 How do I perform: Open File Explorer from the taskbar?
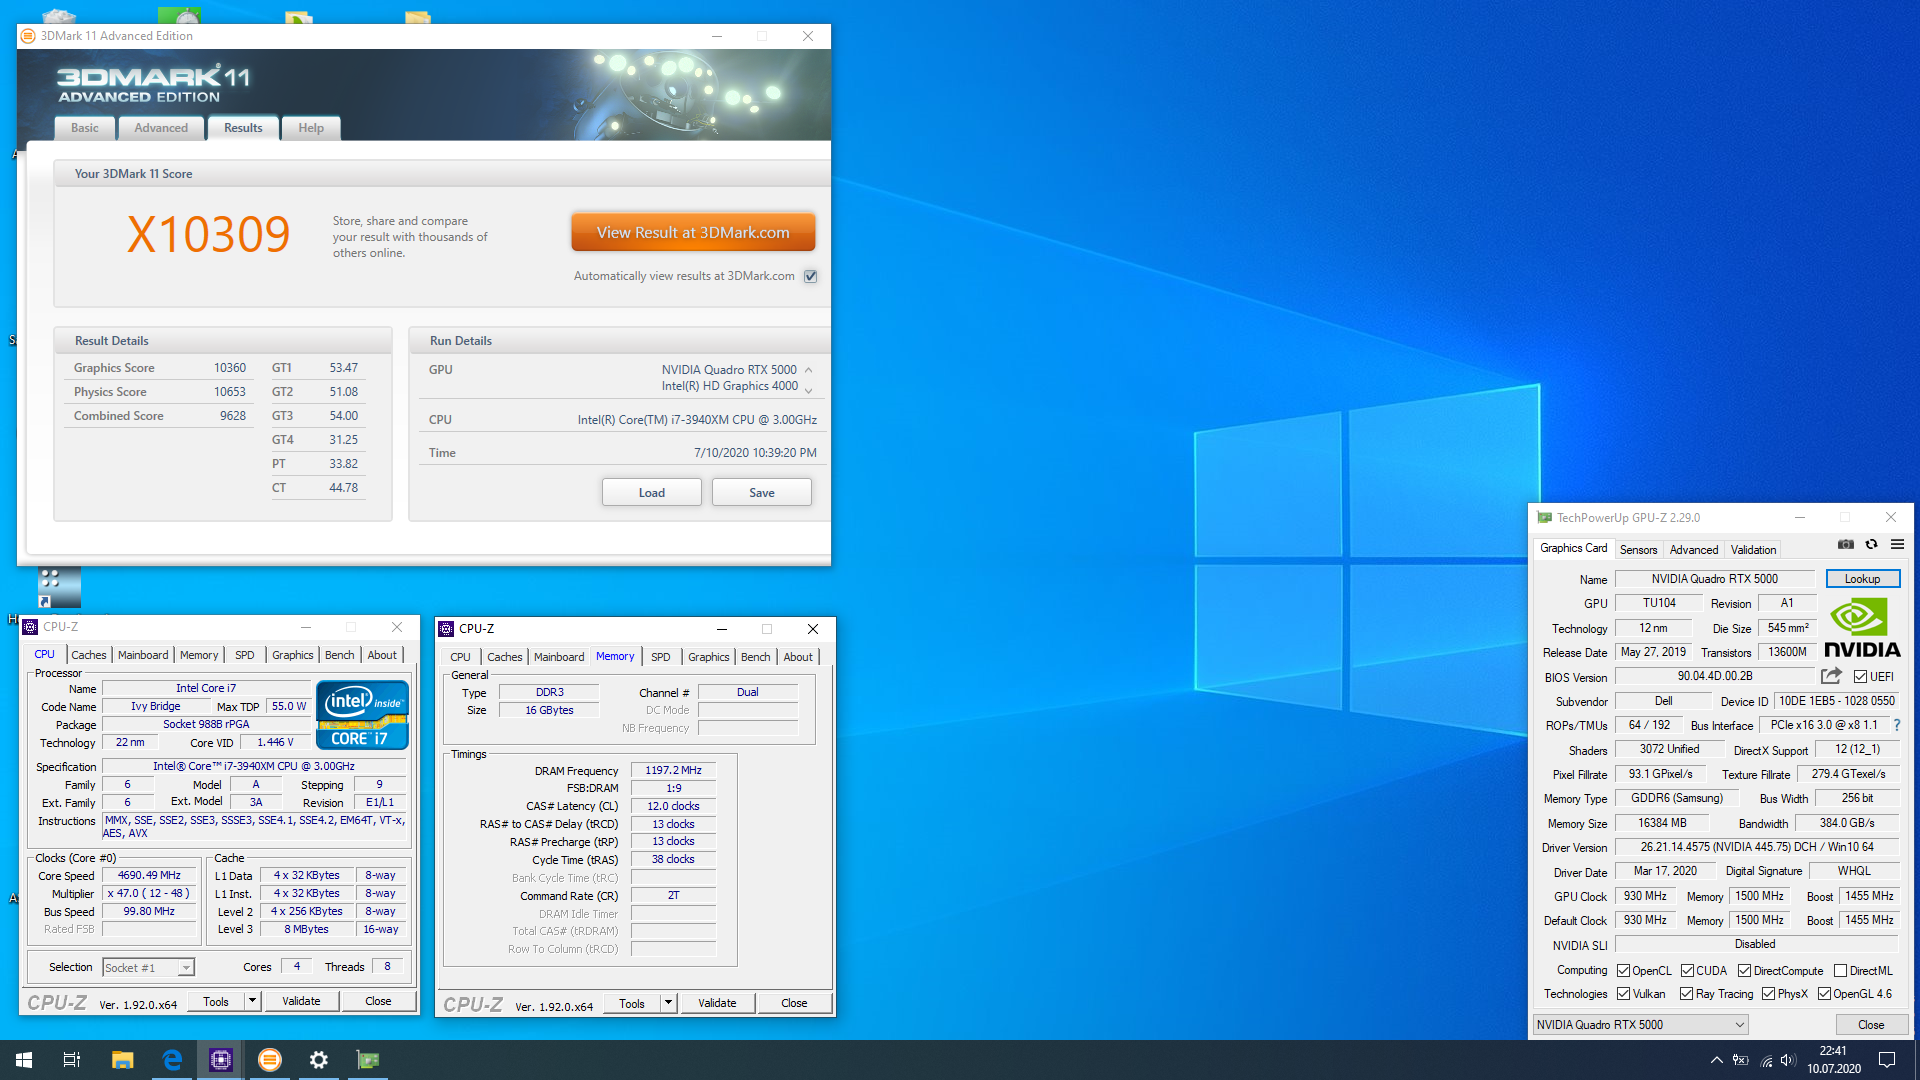(x=122, y=1060)
